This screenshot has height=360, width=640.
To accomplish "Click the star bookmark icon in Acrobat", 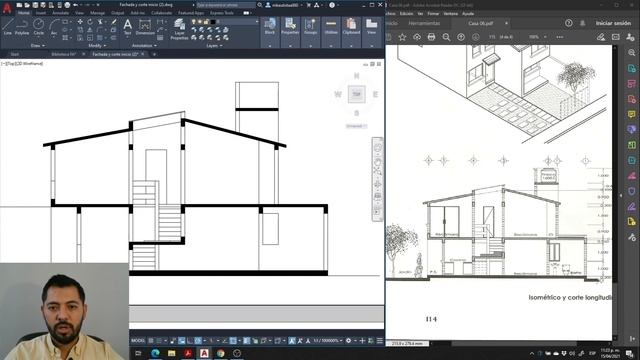I will click(x=402, y=37).
